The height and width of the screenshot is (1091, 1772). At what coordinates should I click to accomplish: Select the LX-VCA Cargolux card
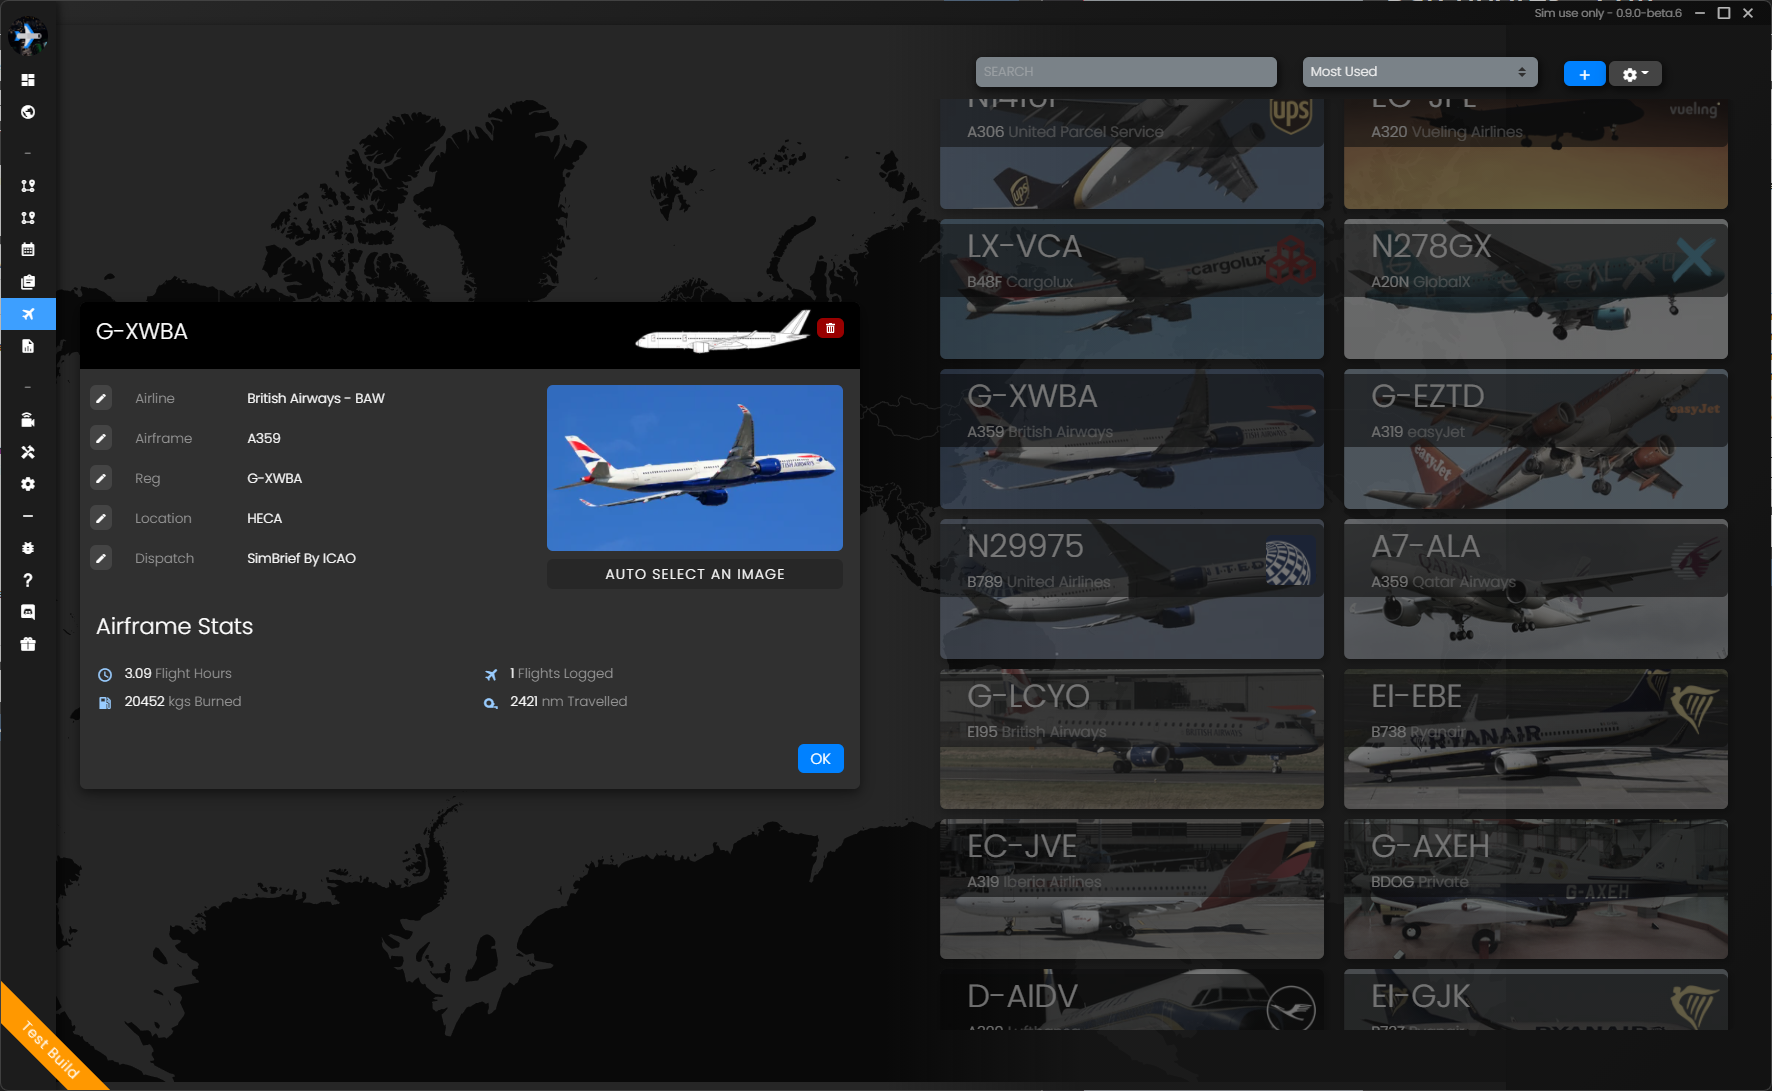click(x=1132, y=289)
